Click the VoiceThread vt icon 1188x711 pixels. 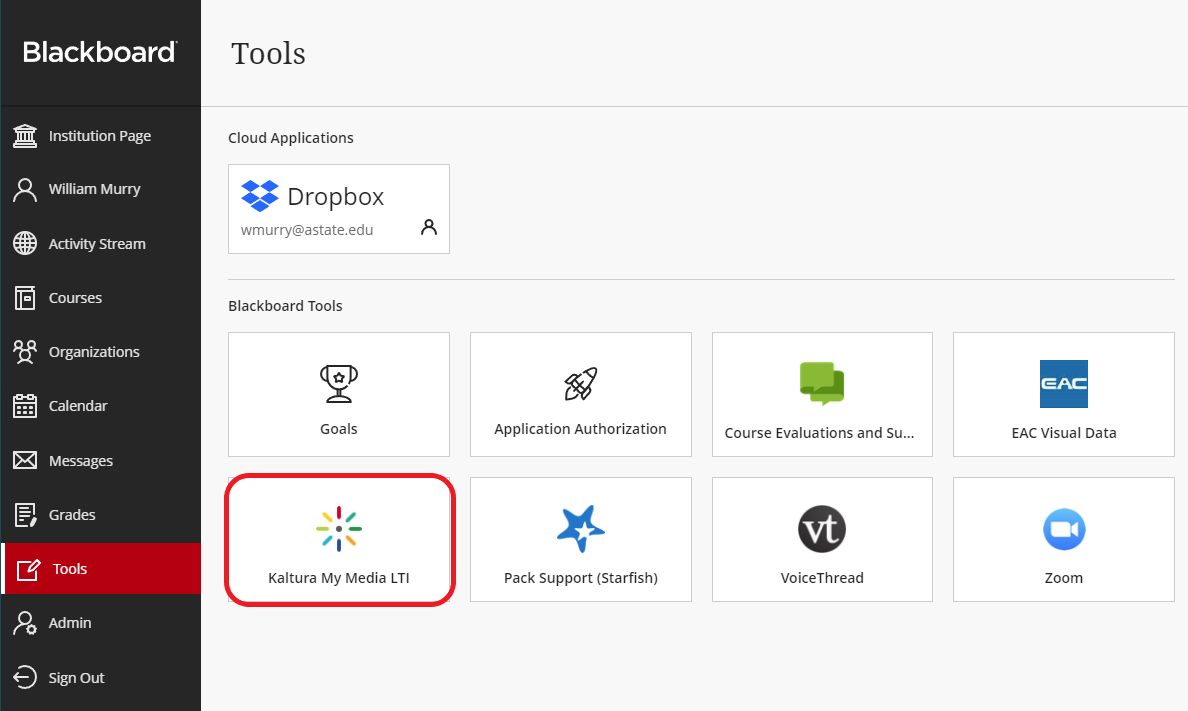(822, 529)
